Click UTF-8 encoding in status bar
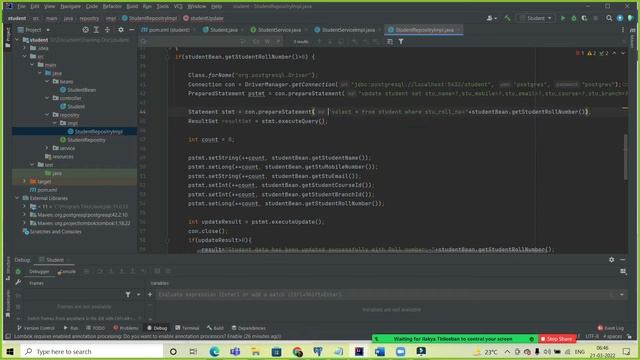The height and width of the screenshot is (360, 640). pos(592,336)
